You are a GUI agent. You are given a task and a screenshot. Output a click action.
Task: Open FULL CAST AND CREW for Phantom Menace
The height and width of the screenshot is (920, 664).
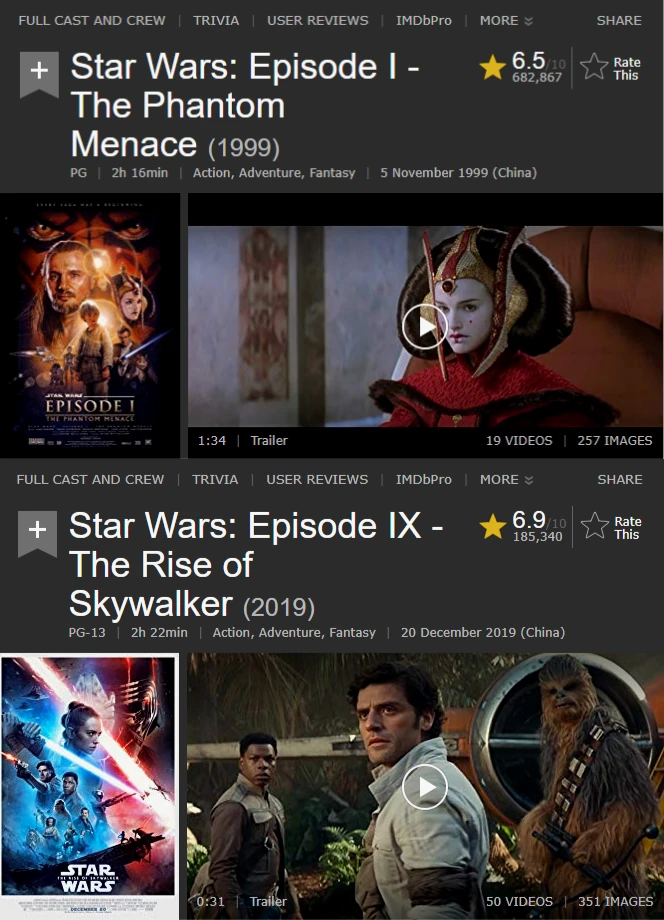(x=92, y=21)
